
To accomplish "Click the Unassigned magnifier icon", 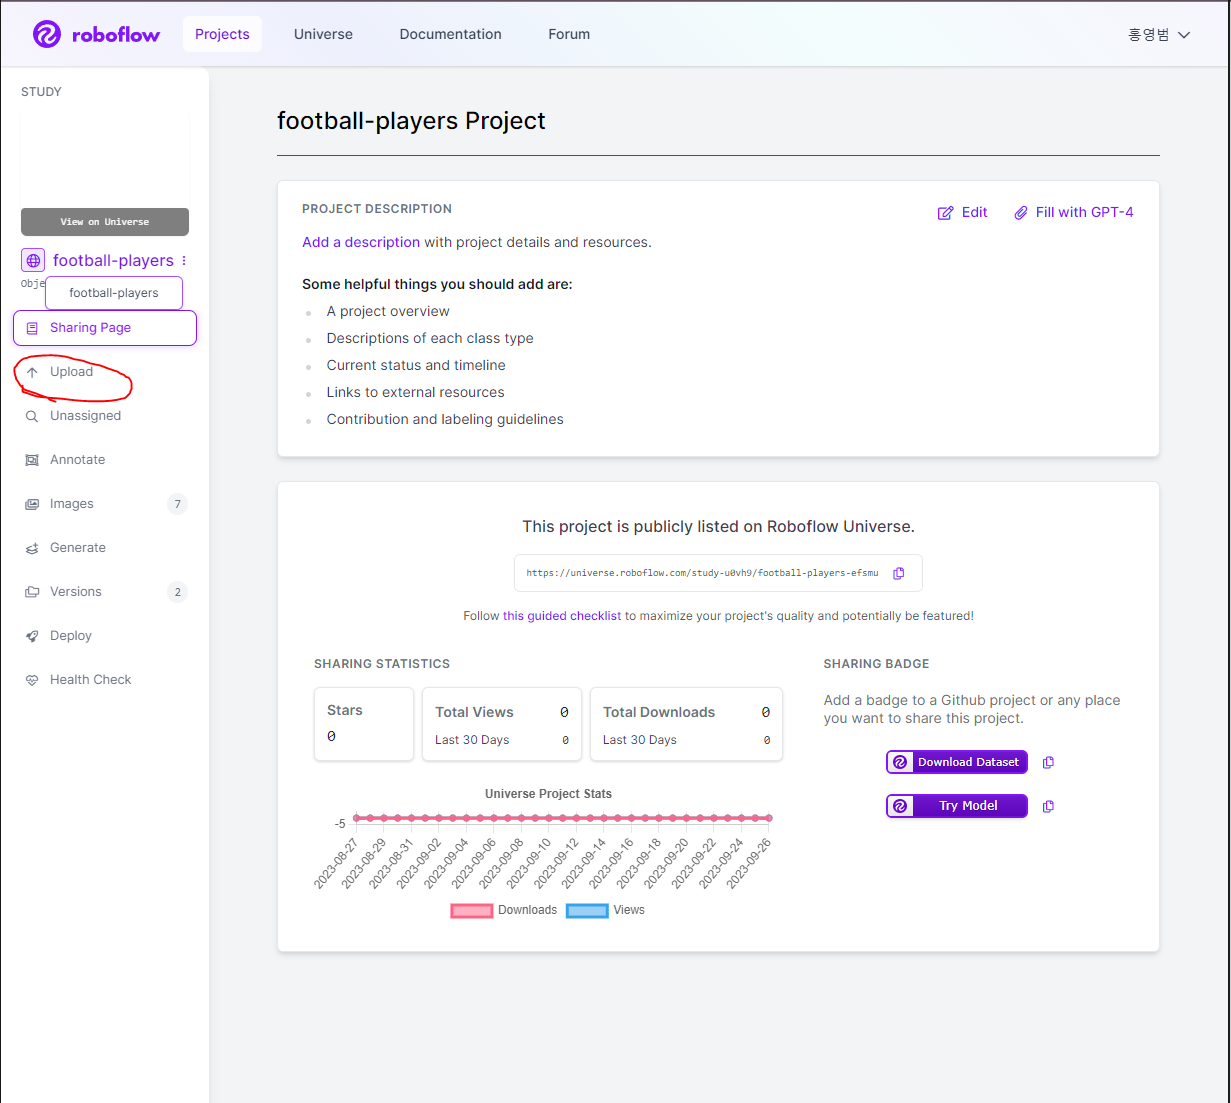I will [32, 416].
